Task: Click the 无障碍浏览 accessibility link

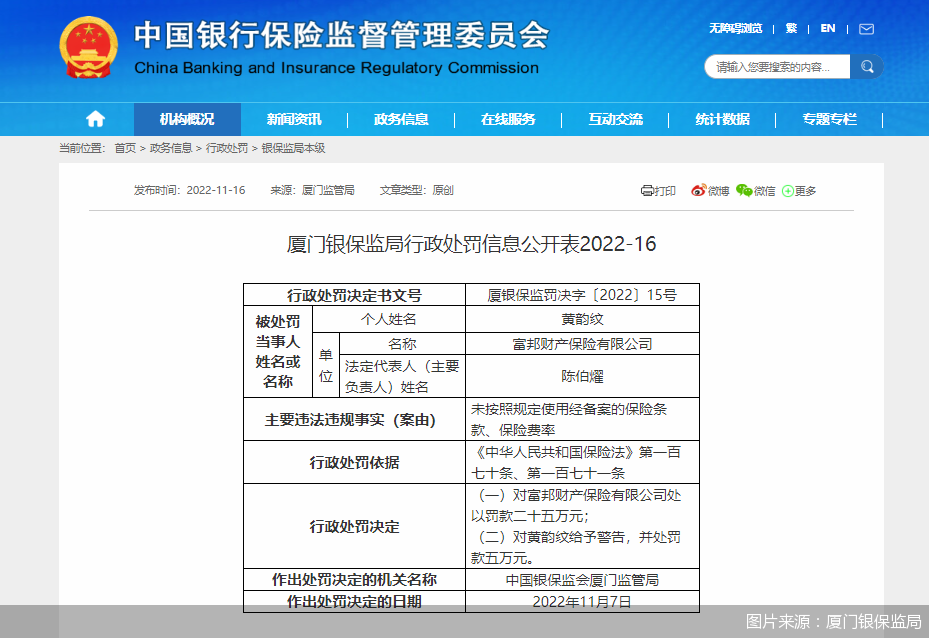Action: coord(733,29)
